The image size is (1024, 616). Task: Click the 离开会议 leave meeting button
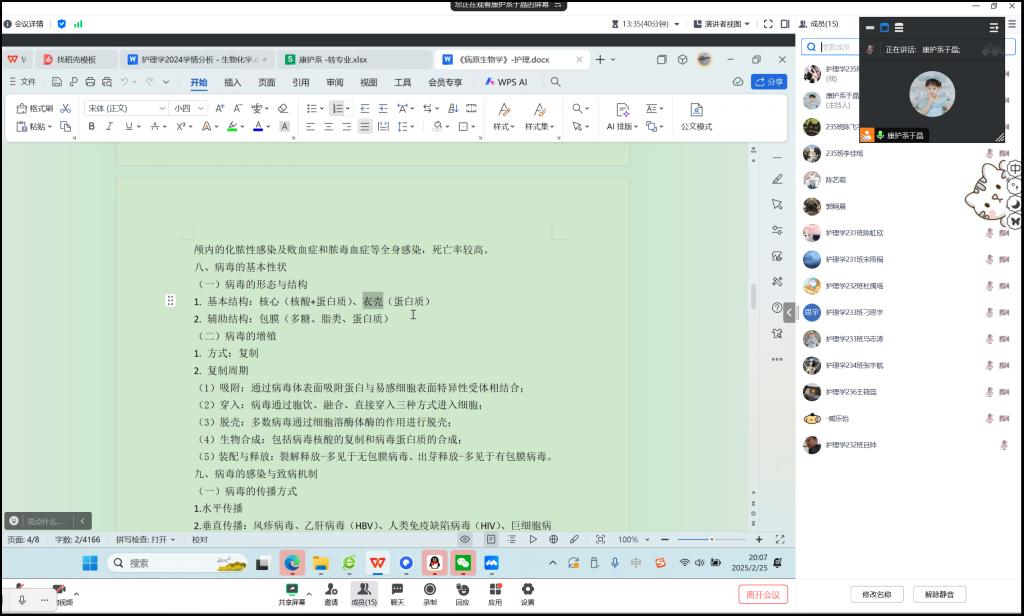(x=763, y=594)
